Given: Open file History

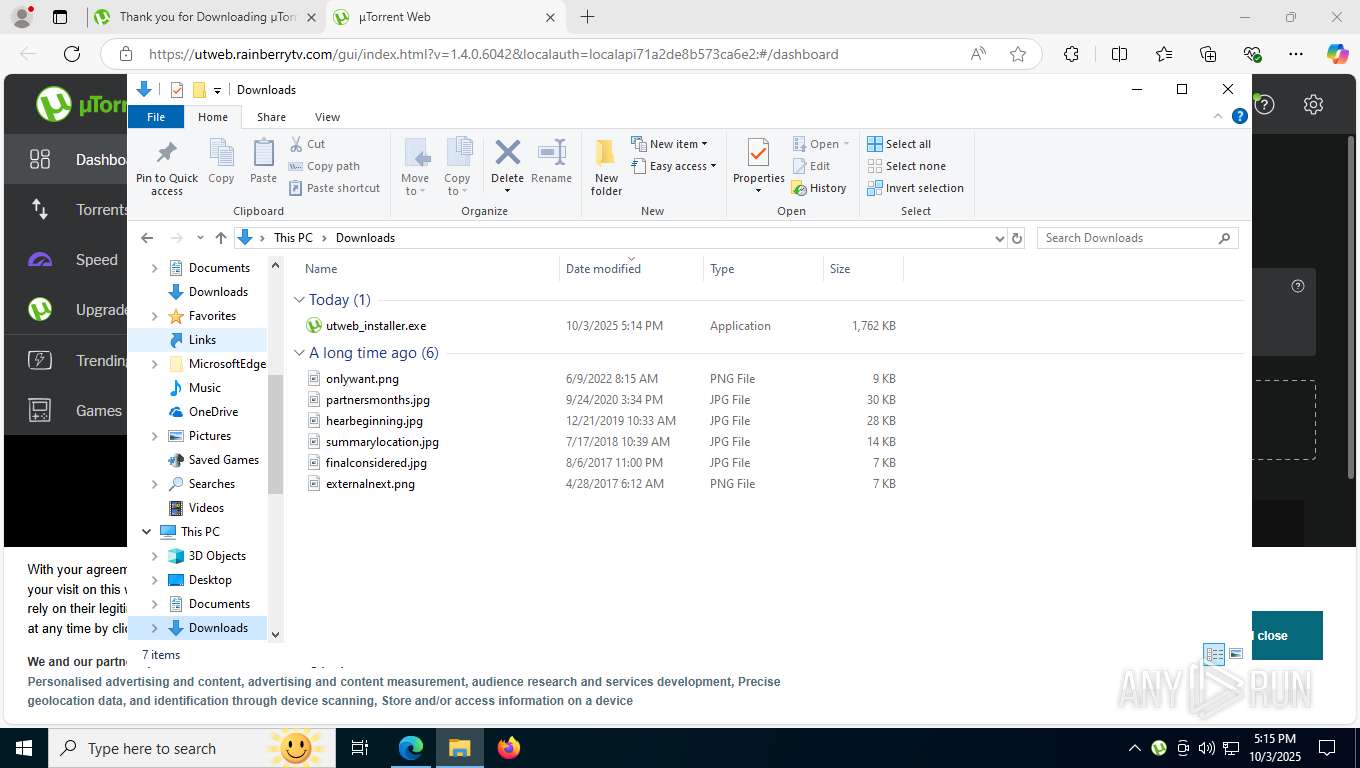Looking at the screenshot, I should pyautogui.click(x=819, y=188).
